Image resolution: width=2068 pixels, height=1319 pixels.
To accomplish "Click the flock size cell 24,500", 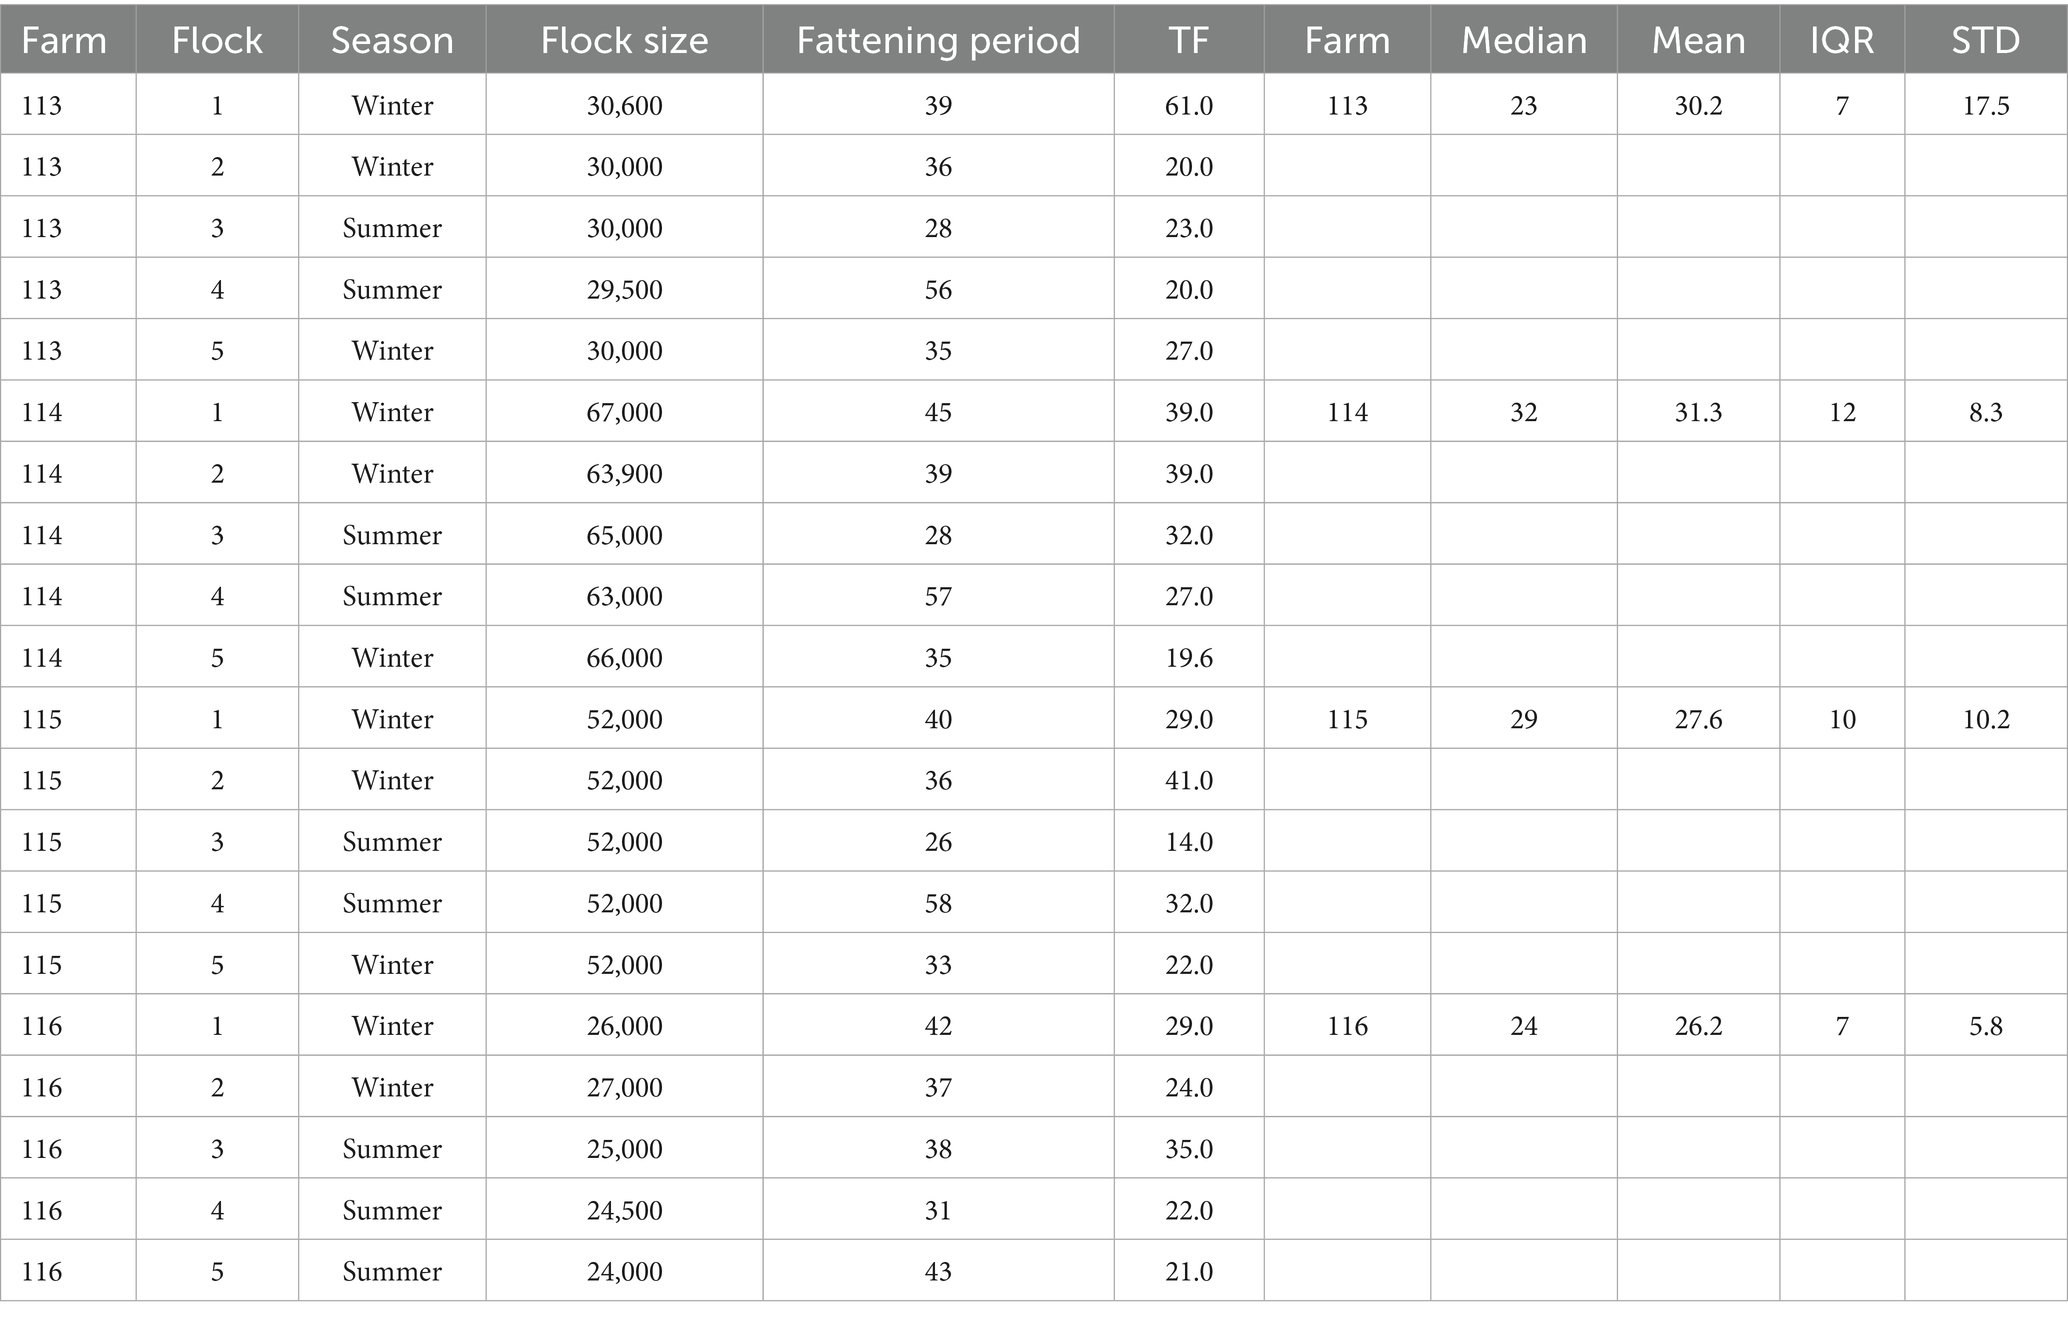I will (x=624, y=1210).
